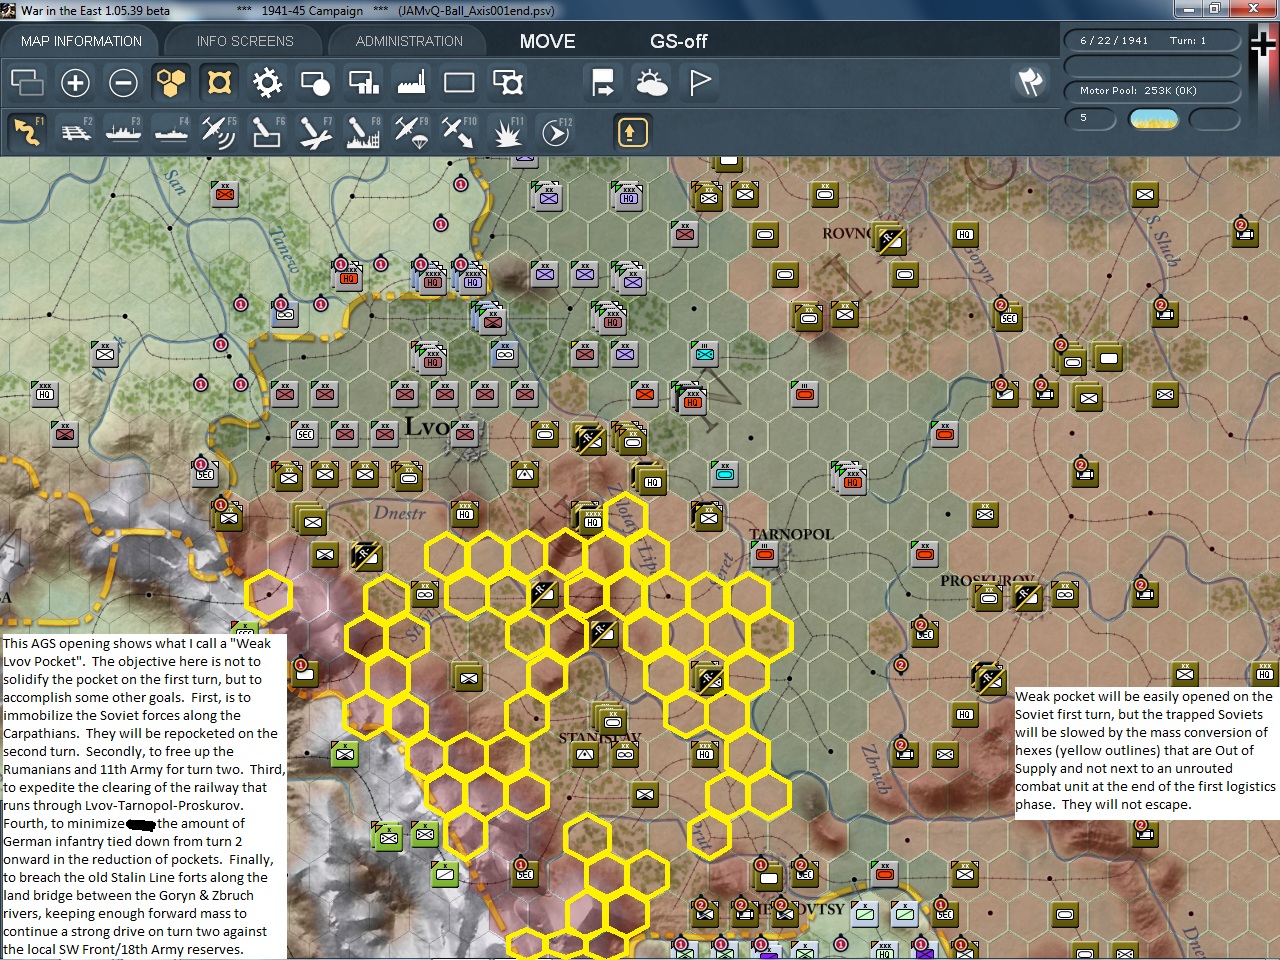The width and height of the screenshot is (1280, 960).
Task: Select the unit counter at Rovno
Action: (x=890, y=238)
